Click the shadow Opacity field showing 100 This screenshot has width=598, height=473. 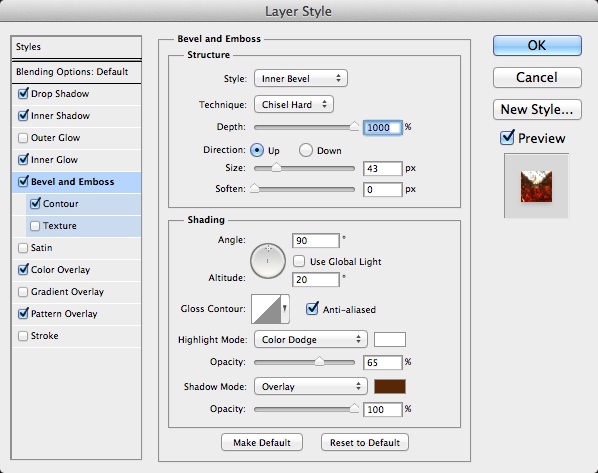[x=383, y=410]
